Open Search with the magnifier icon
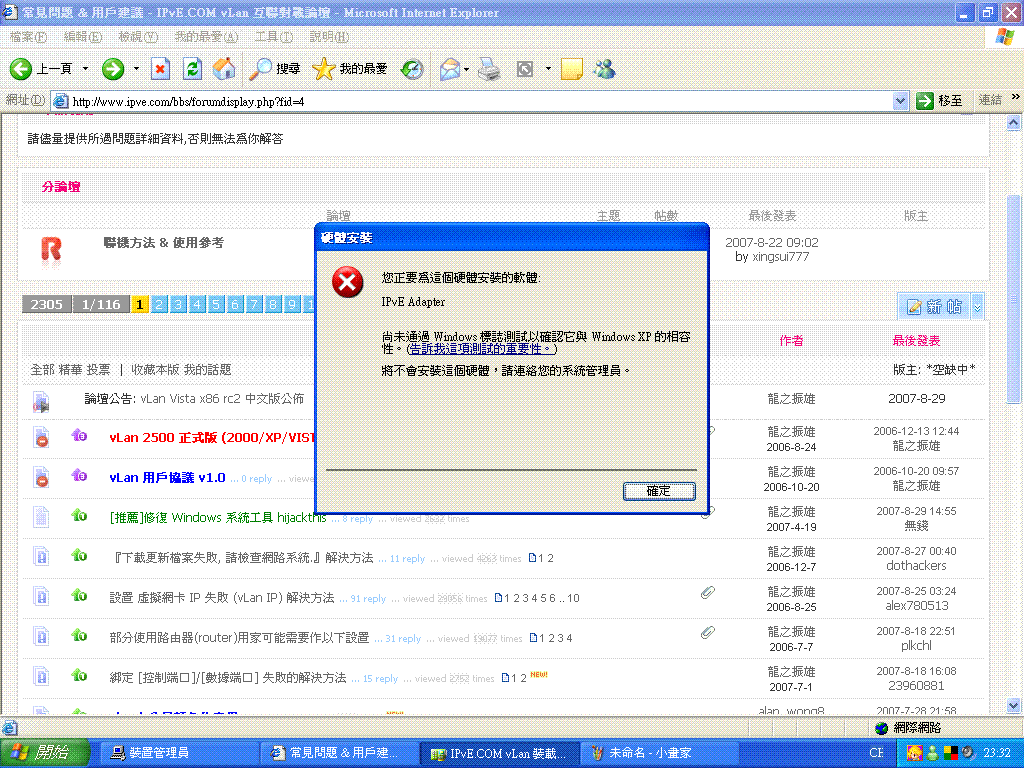The width and height of the screenshot is (1024, 768). coord(260,69)
